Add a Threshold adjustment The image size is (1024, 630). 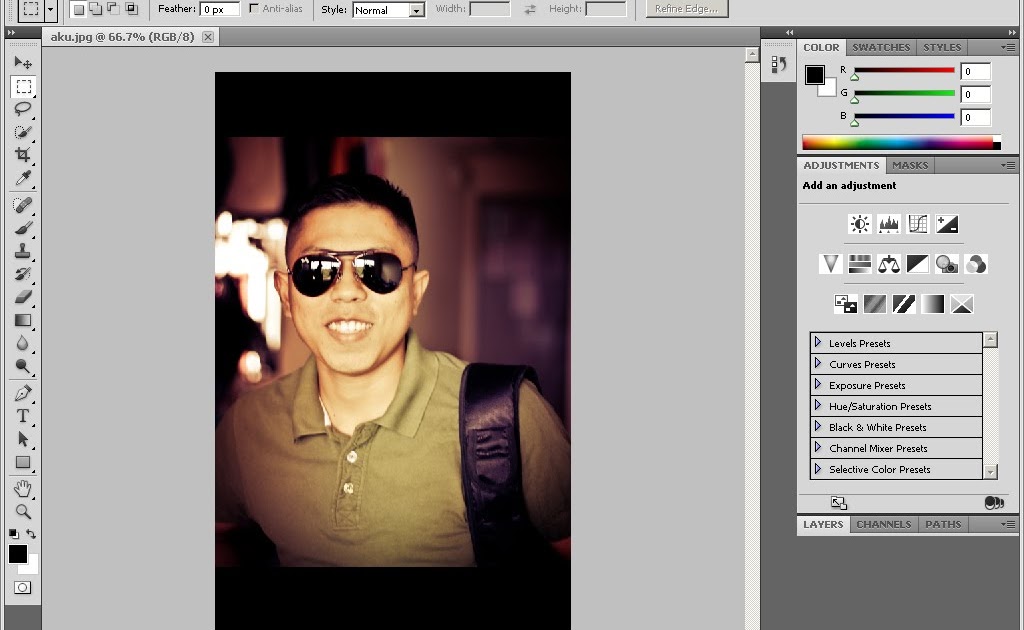coord(904,304)
